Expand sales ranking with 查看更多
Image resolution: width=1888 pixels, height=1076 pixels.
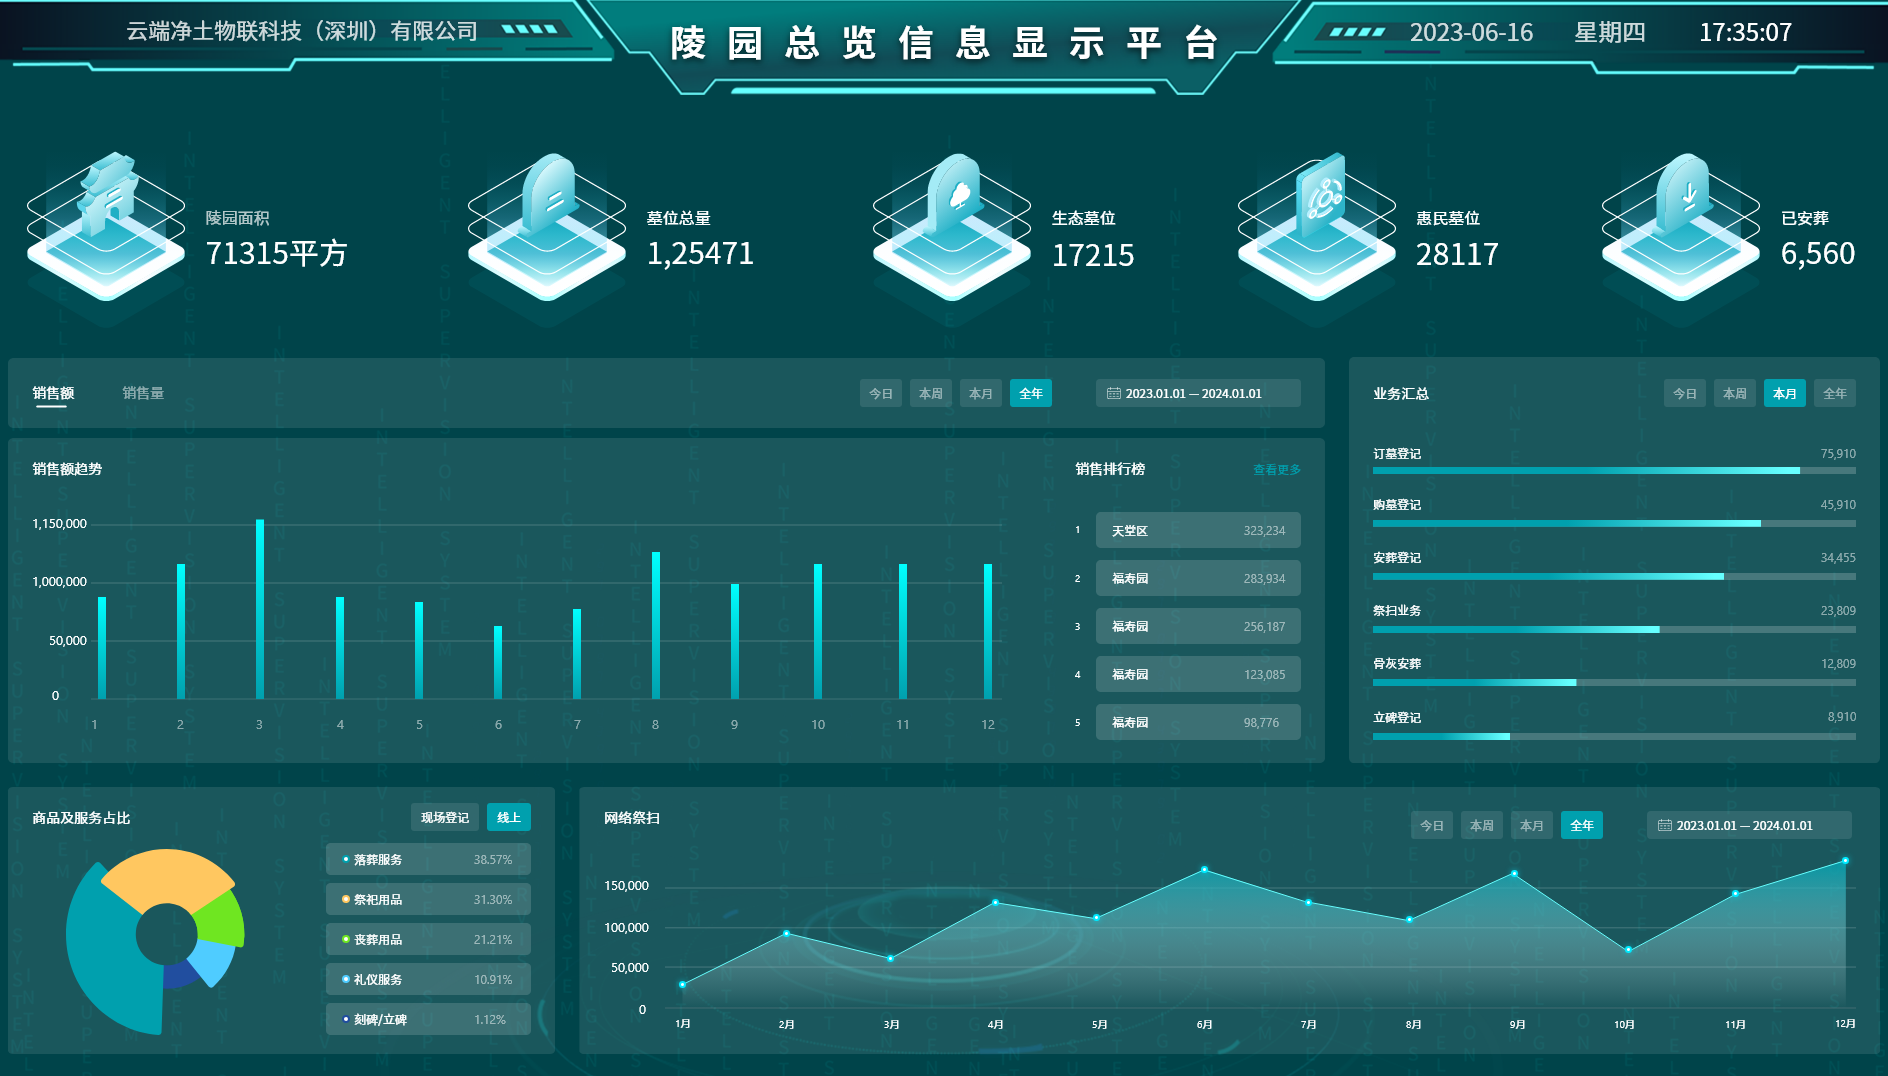pyautogui.click(x=1276, y=470)
